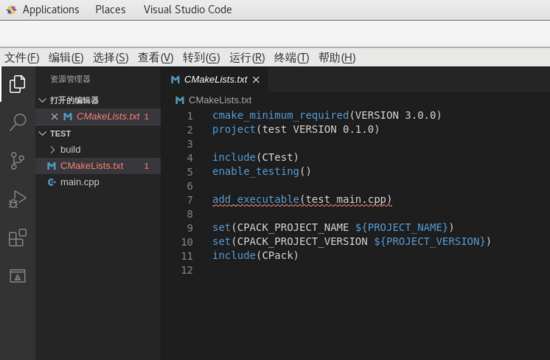550x360 pixels.
Task: Click the main.cpp file icon
Action: pyautogui.click(x=52, y=182)
